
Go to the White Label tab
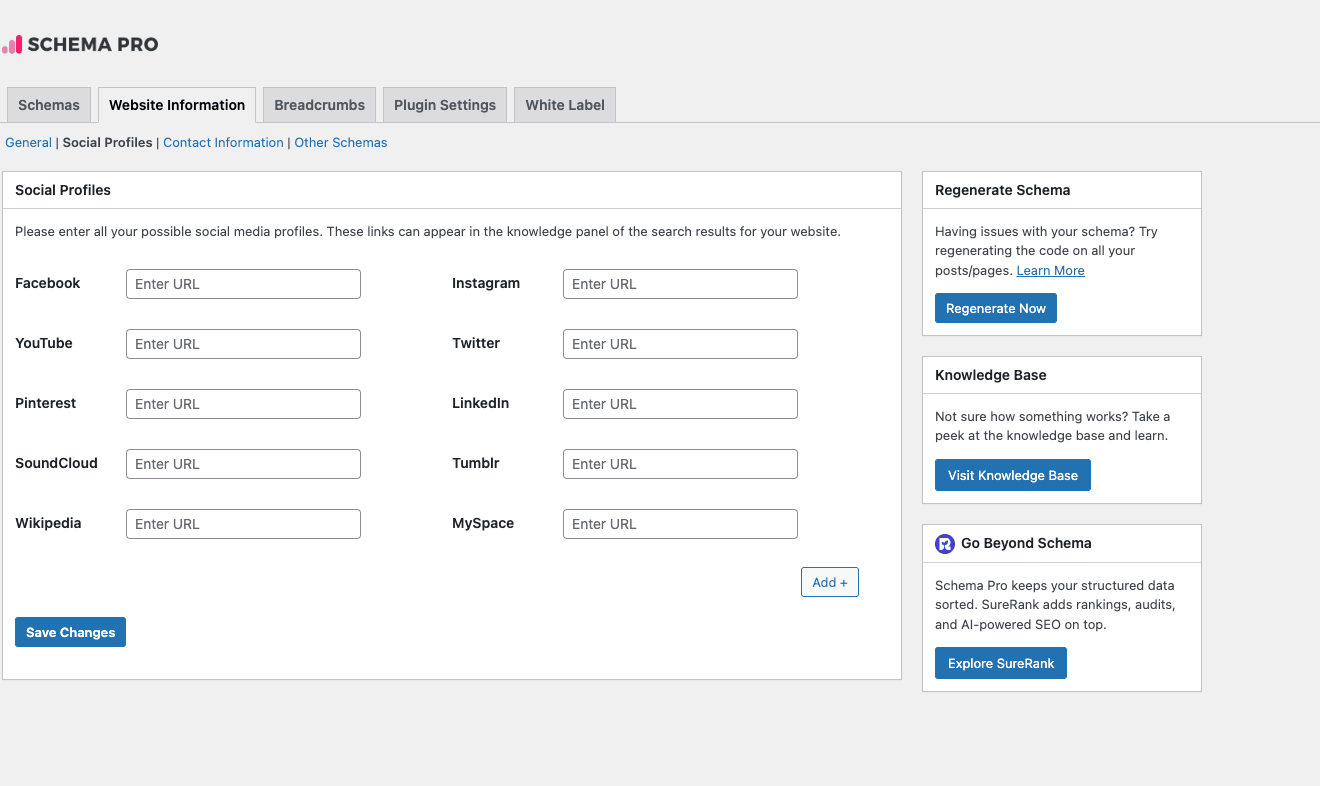pos(565,105)
